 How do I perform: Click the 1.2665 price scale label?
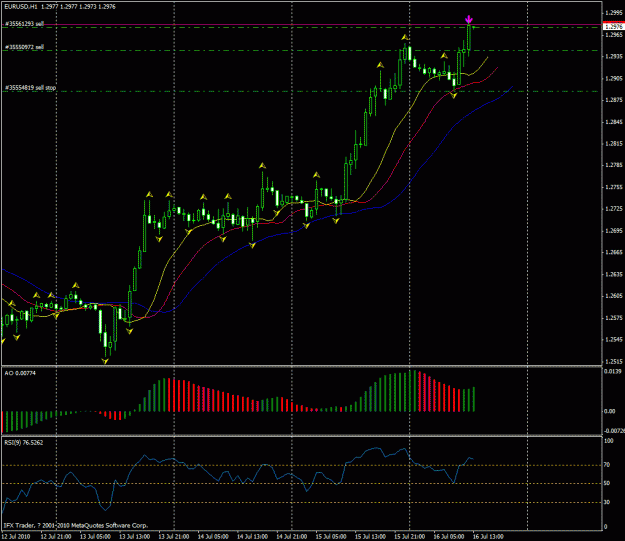pyautogui.click(x=613, y=252)
